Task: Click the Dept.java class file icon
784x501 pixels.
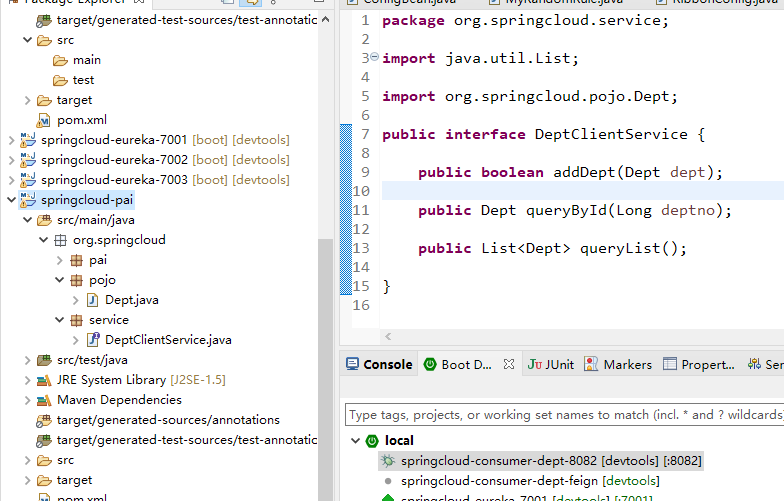Action: click(x=92, y=300)
